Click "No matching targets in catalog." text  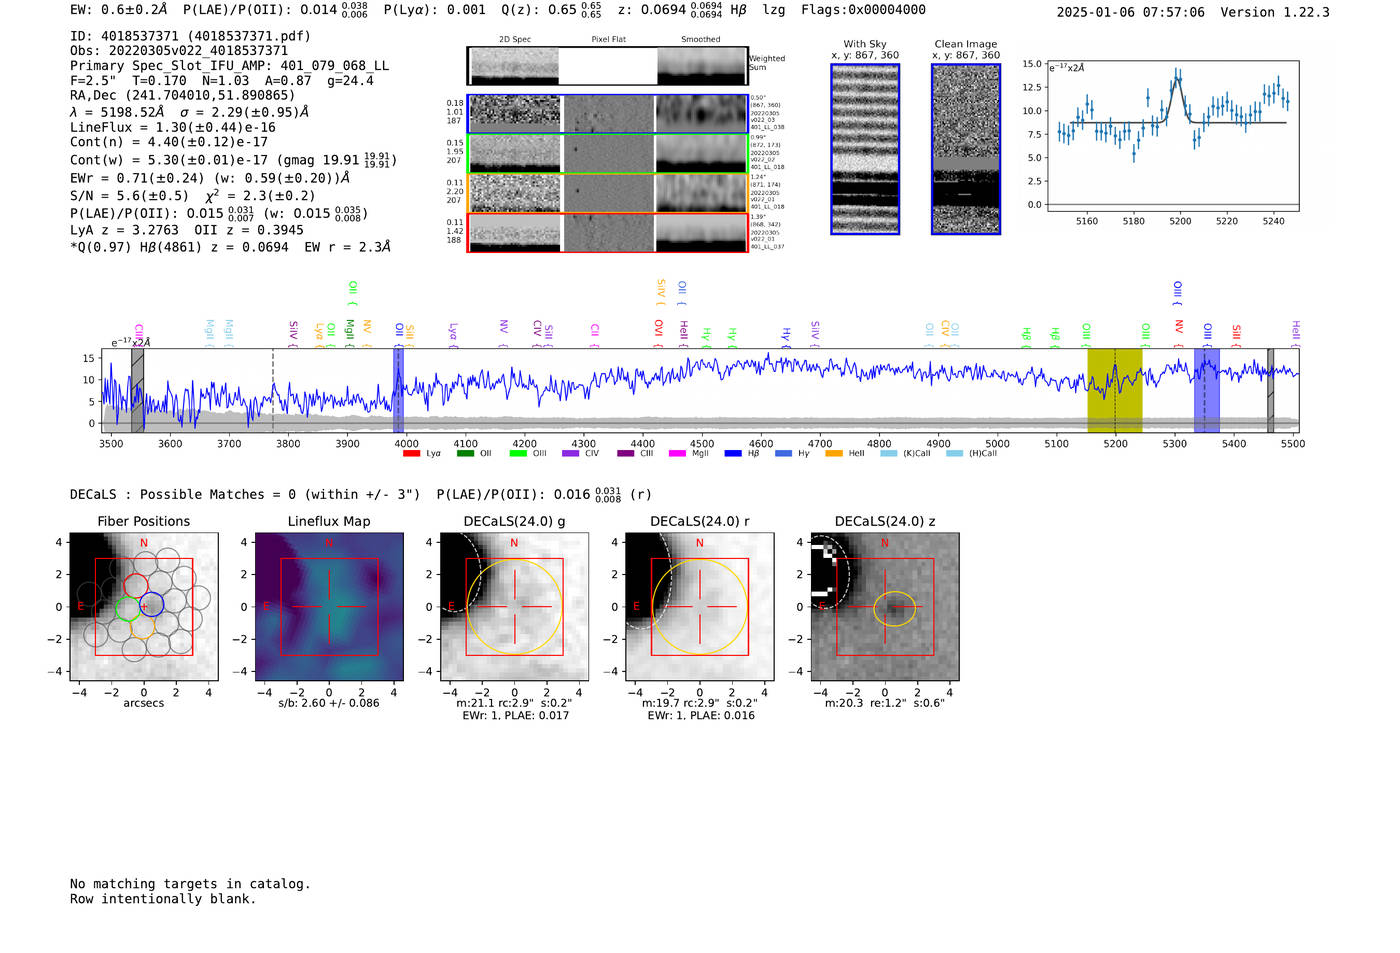pos(190,884)
